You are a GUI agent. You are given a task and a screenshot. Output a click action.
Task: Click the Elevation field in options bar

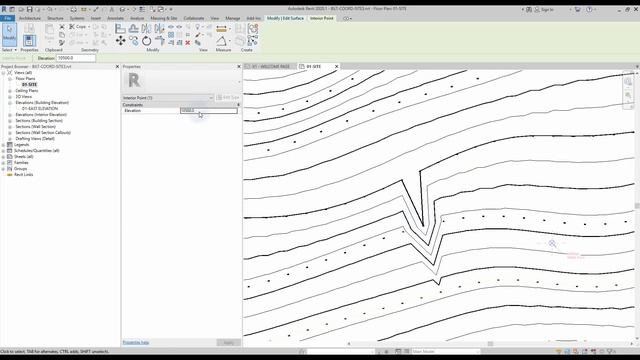click(76, 58)
